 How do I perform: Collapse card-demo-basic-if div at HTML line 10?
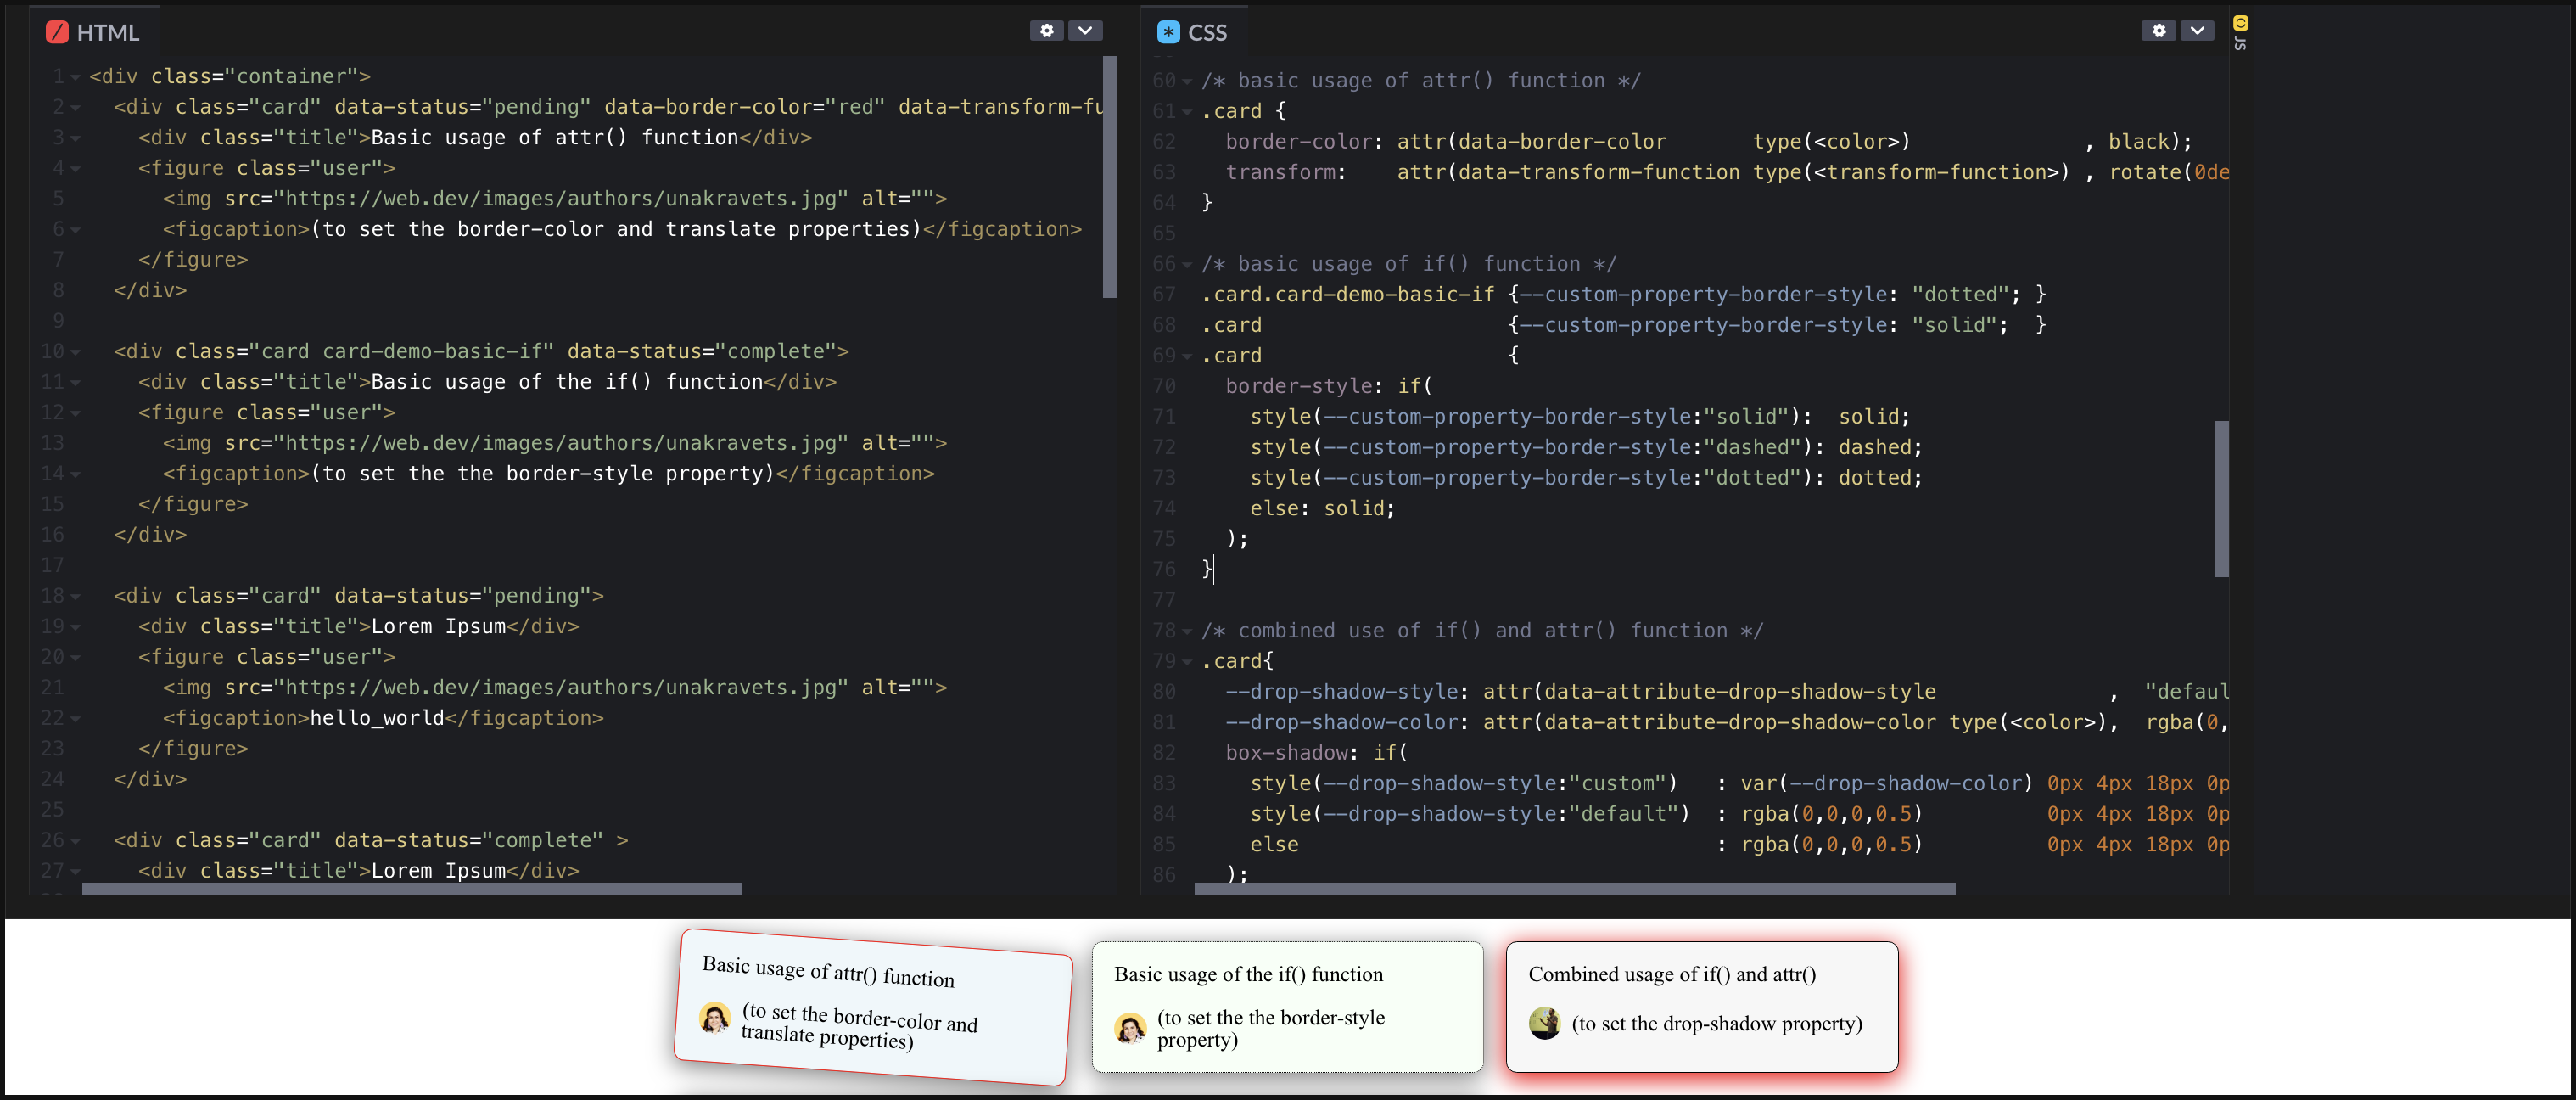click(75, 352)
